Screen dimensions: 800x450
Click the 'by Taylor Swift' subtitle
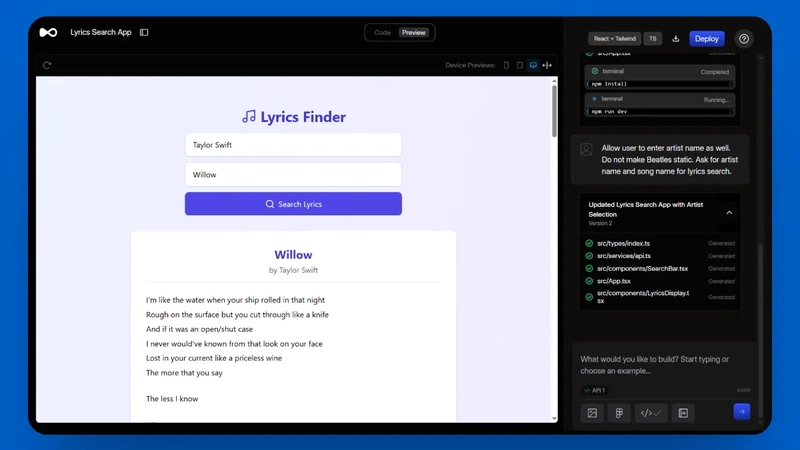click(293, 270)
